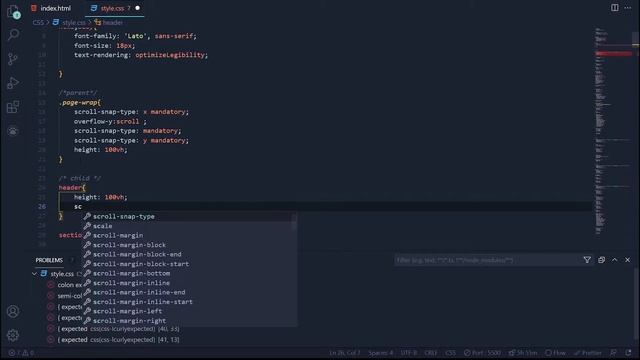The image size is (640, 360).
Task: Click the 'header{' selector text
Action: tap(72, 188)
